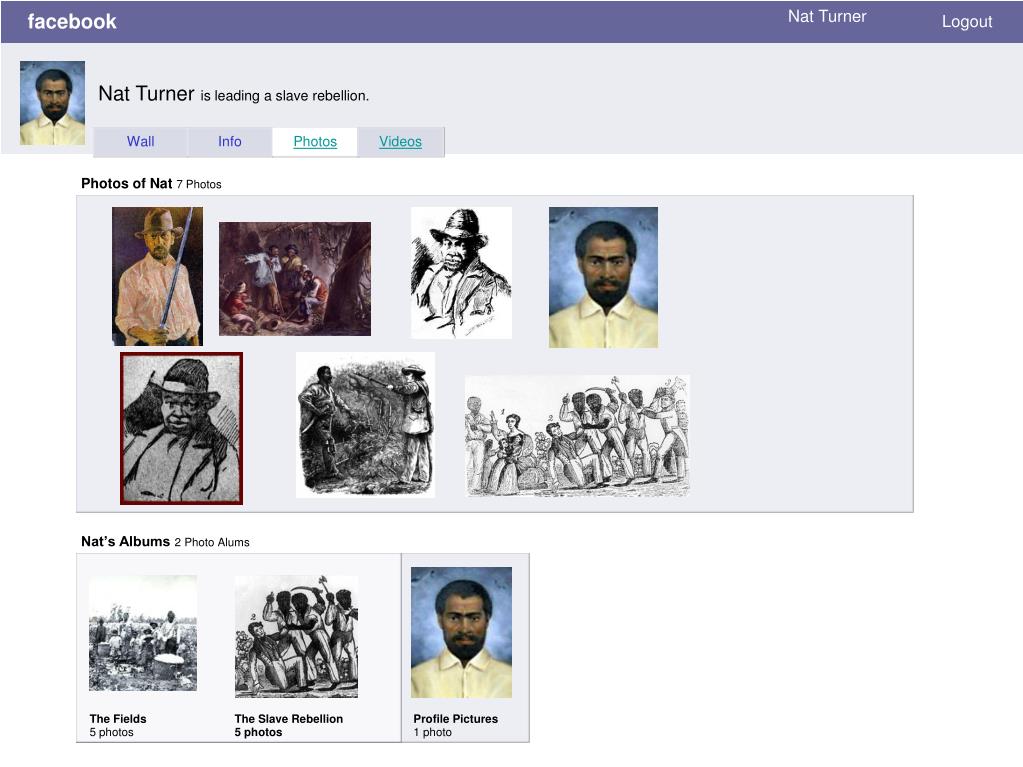Image resolution: width=1023 pixels, height=767 pixels.
Task: Click the '2 Photo Alums' count text
Action: coord(212,543)
